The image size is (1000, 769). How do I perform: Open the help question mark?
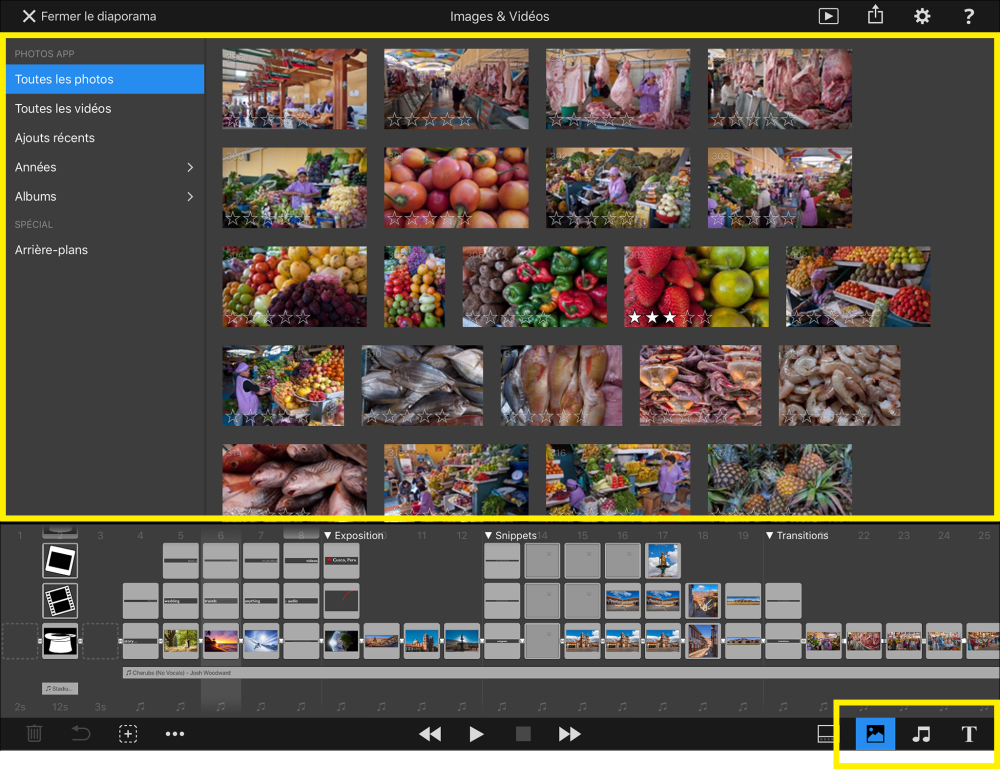[968, 16]
